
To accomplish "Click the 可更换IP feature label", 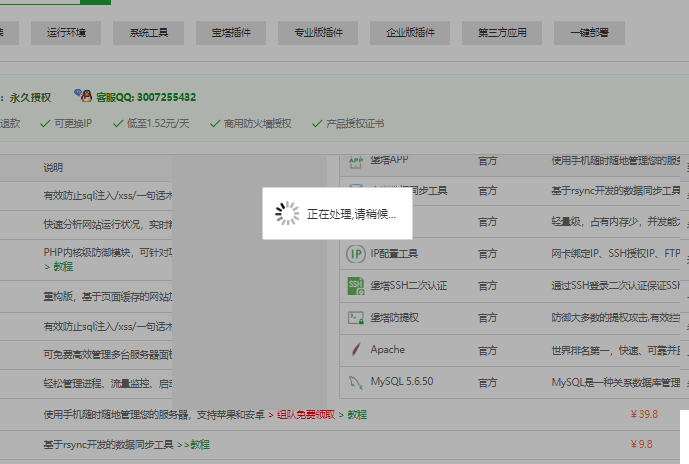I will 73,123.
